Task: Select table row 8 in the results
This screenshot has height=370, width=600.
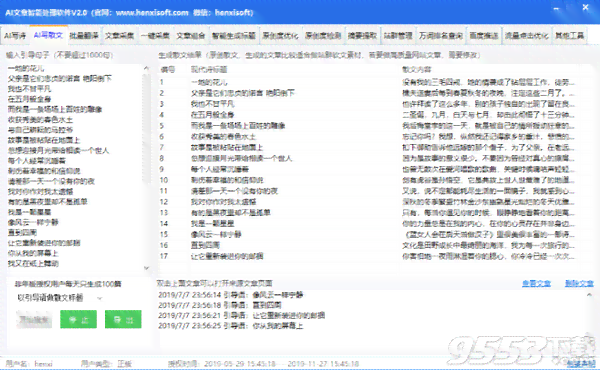Action: [368, 158]
